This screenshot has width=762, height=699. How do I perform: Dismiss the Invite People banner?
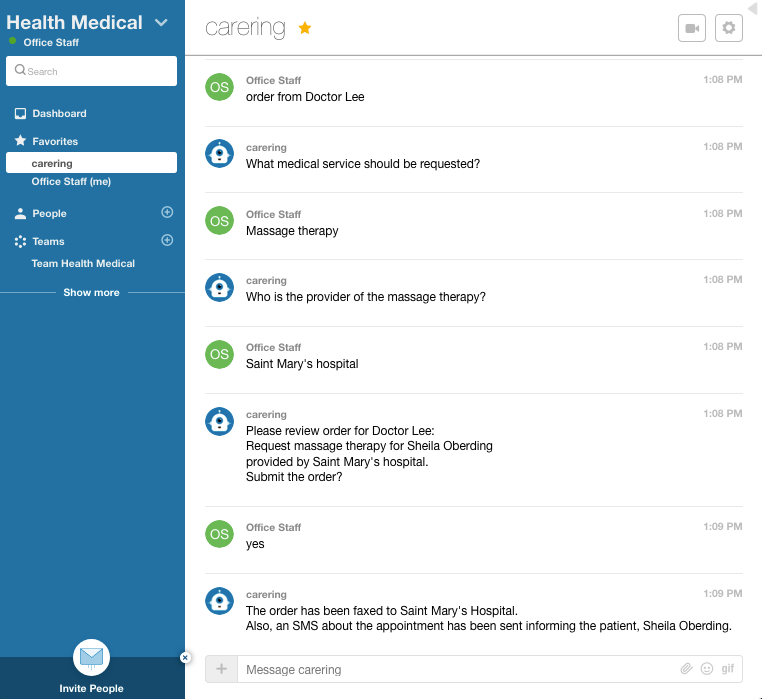185,658
